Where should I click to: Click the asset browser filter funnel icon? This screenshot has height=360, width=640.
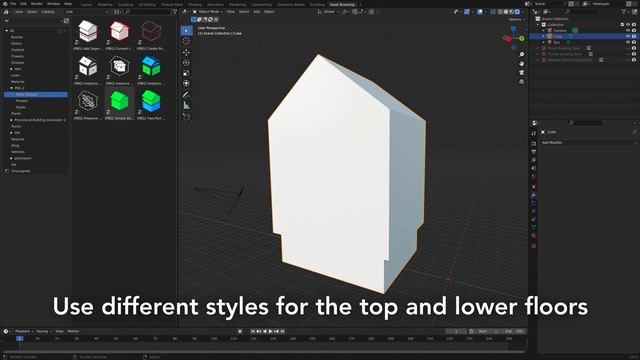175,12
